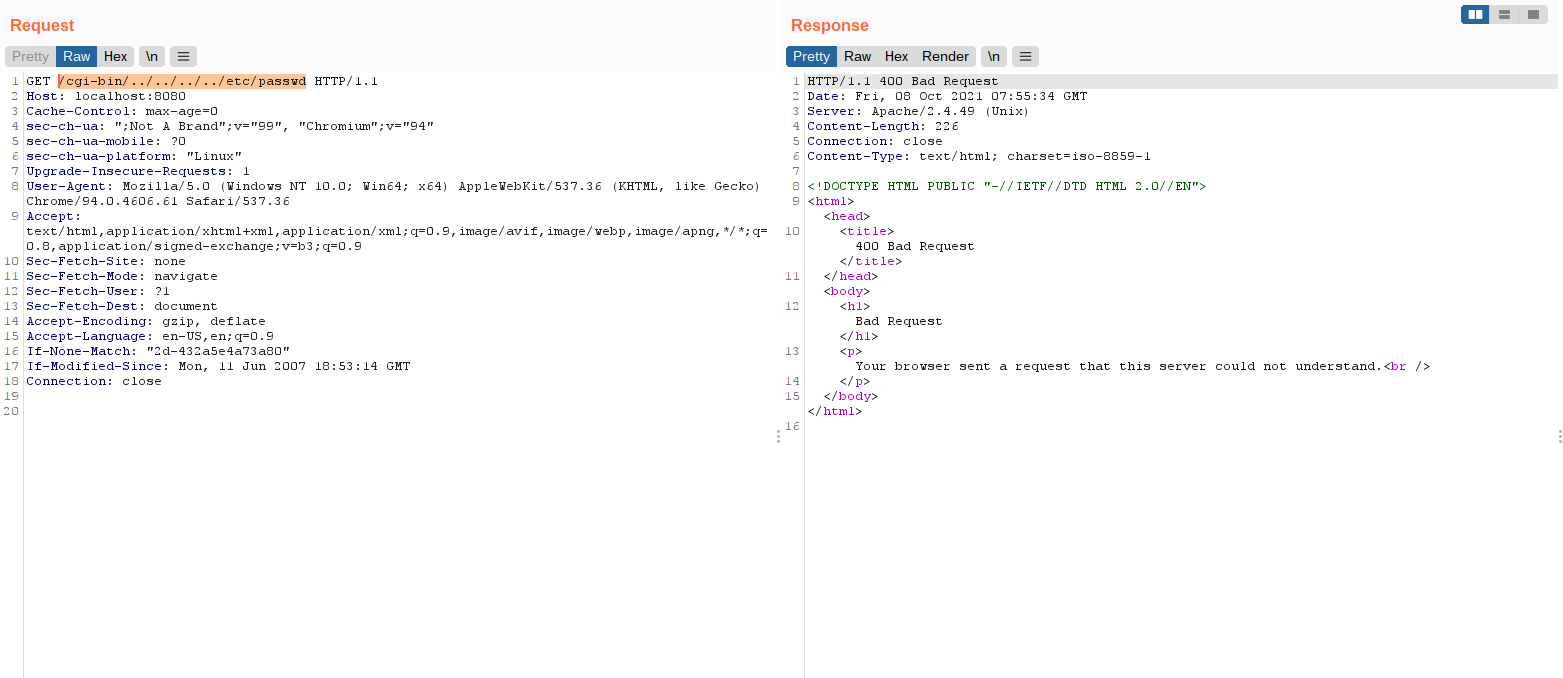Click the Host: localhost:8080 header line
The height and width of the screenshot is (678, 1563).
pyautogui.click(x=106, y=96)
